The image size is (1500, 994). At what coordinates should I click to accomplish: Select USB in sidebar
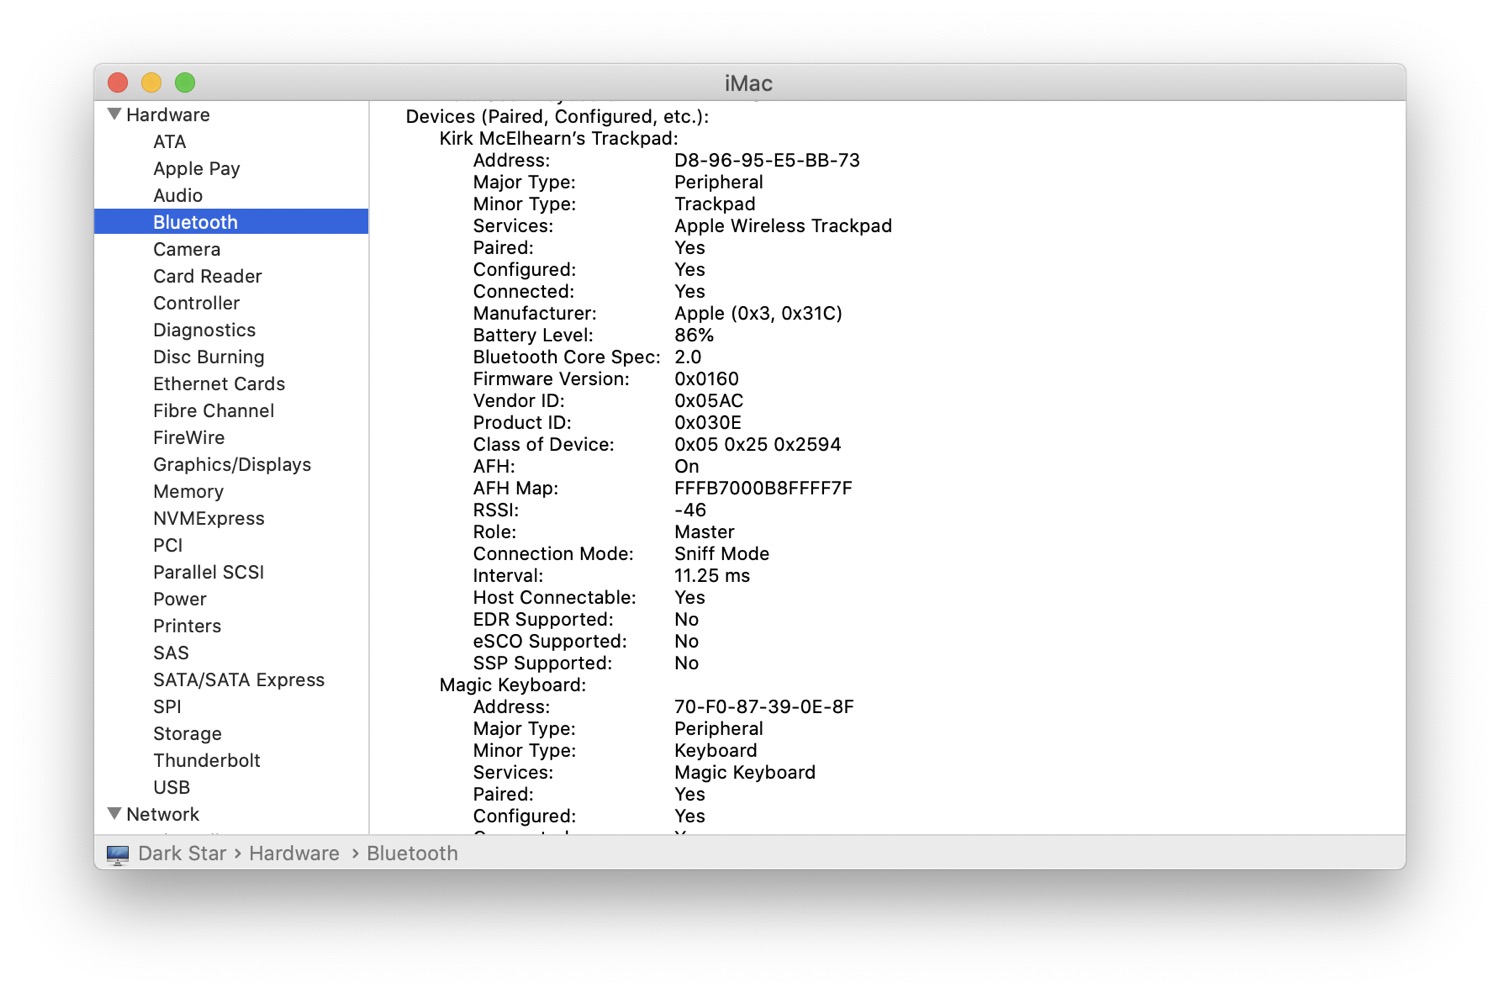pyautogui.click(x=172, y=788)
